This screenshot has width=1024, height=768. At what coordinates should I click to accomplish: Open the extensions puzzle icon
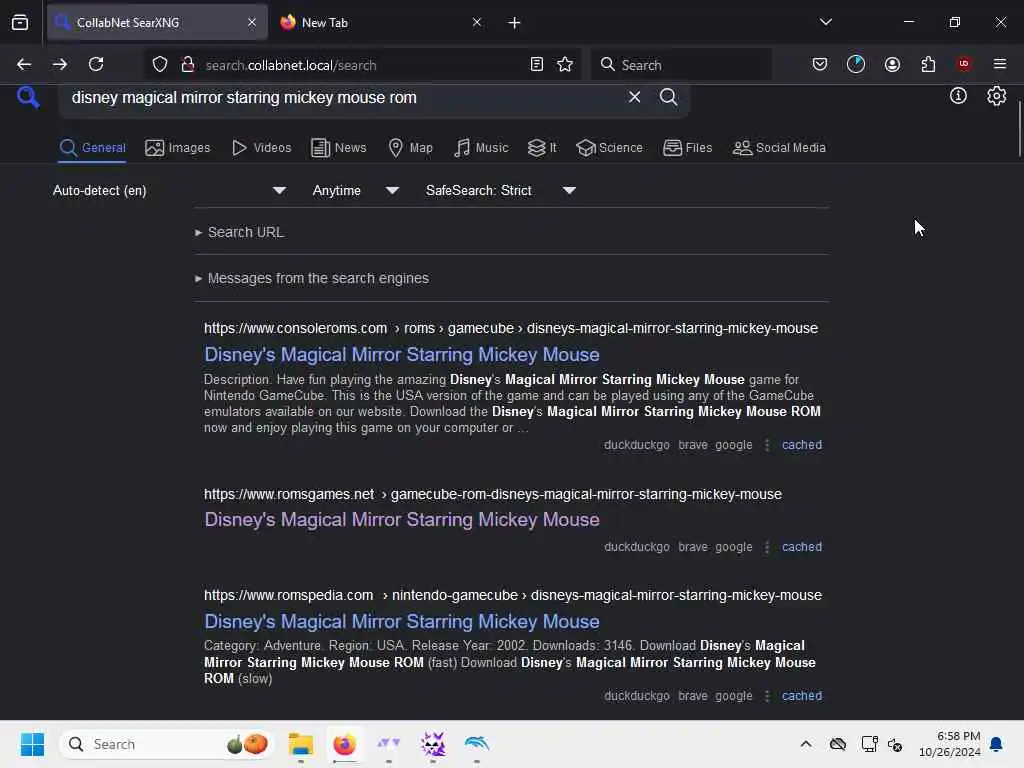click(x=928, y=64)
